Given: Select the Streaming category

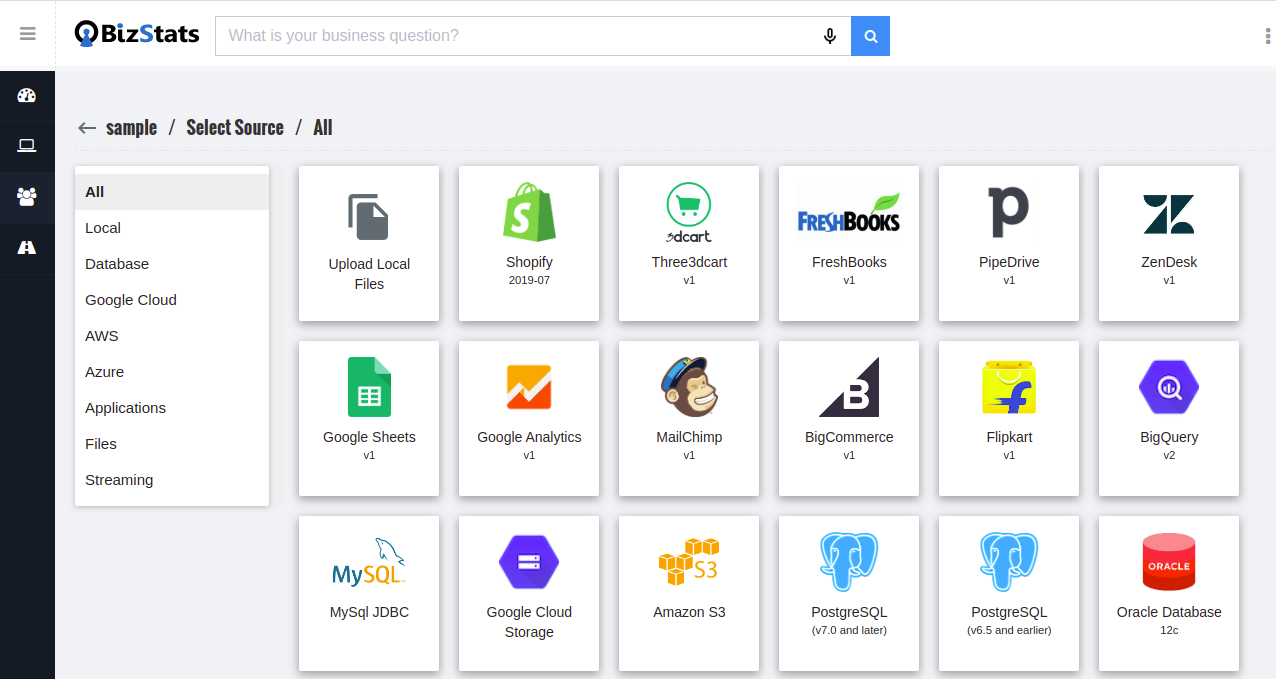Looking at the screenshot, I should [172, 480].
